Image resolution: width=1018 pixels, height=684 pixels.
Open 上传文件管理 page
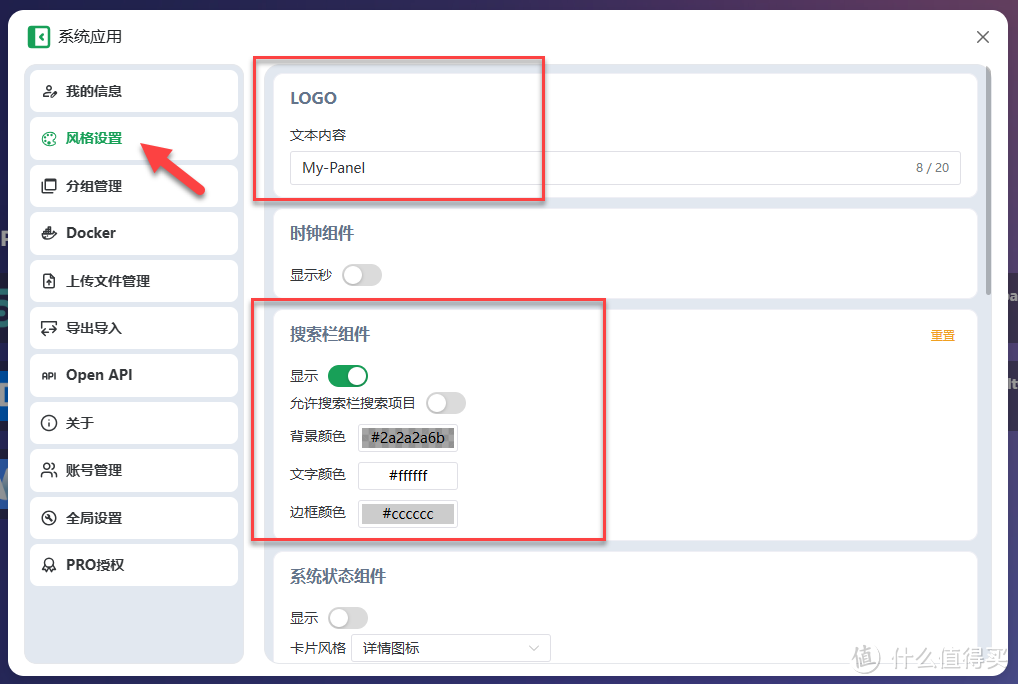(134, 281)
